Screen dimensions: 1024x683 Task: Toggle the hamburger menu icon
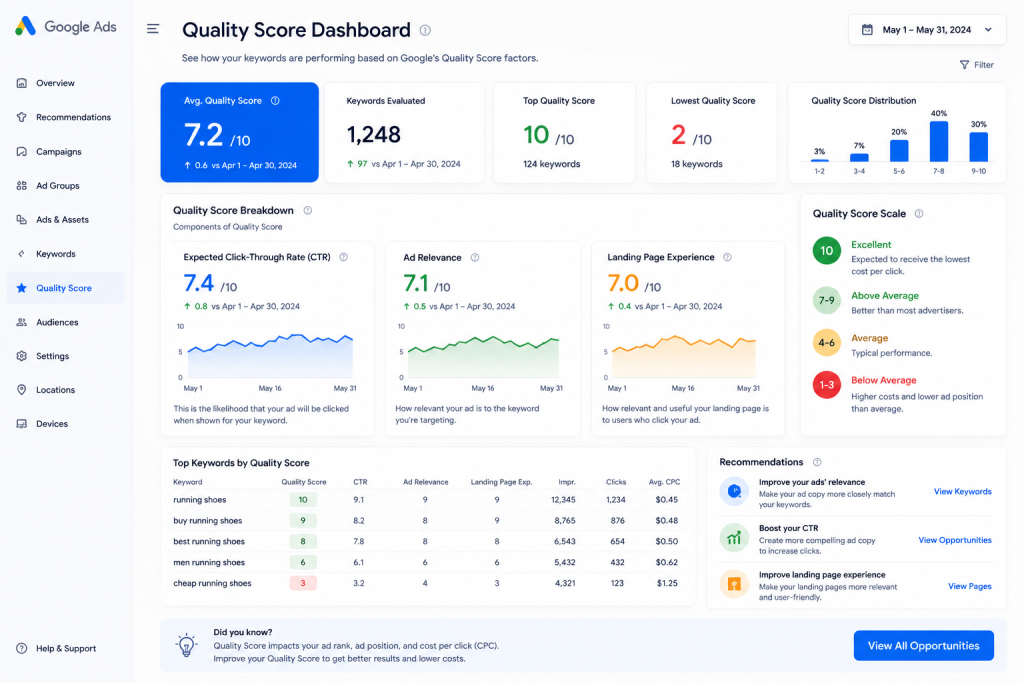tap(153, 29)
